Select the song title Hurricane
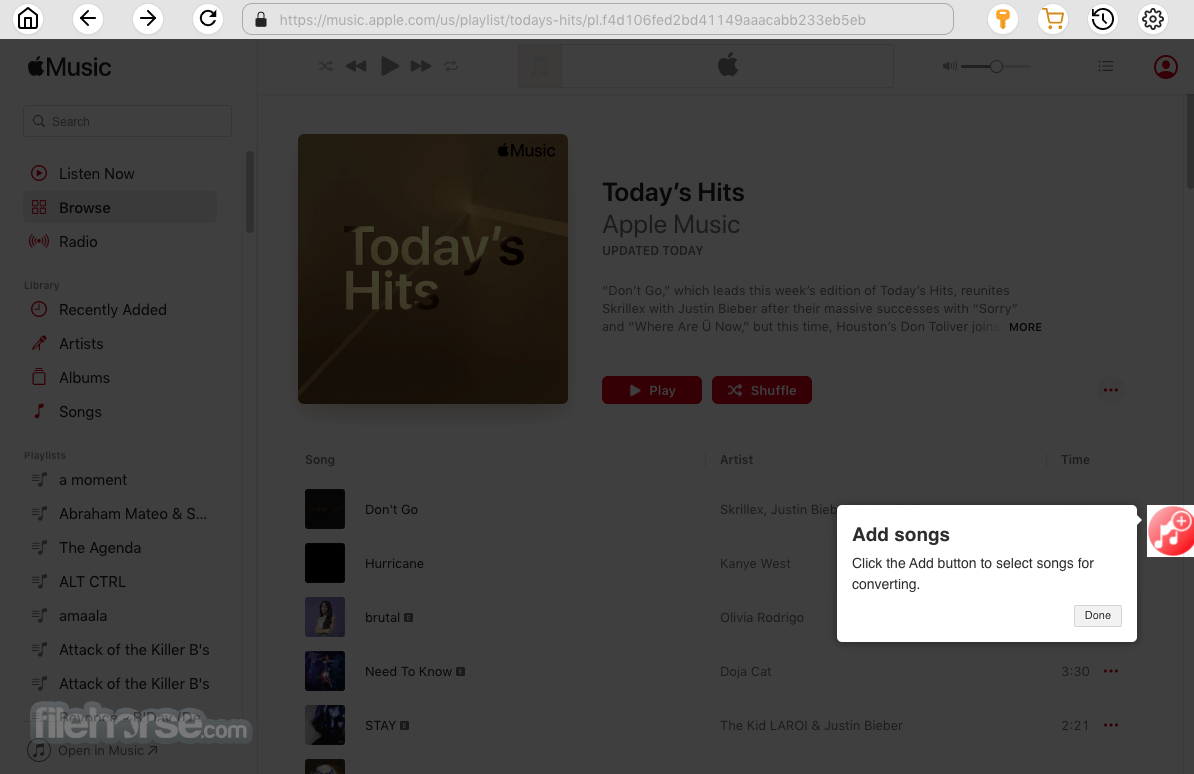Viewport: 1194px width, 774px height. 394,564
